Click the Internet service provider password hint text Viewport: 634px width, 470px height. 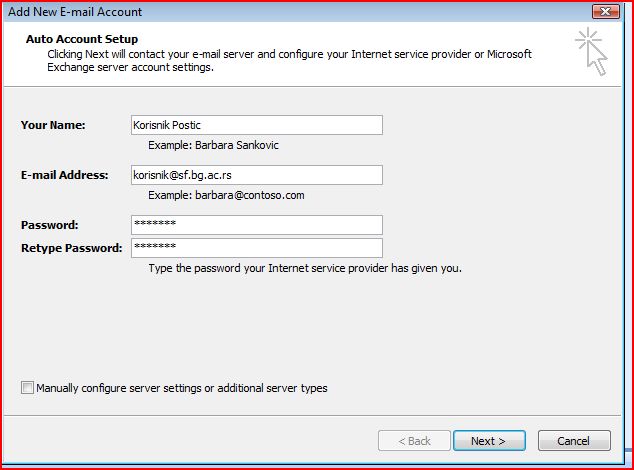(305, 268)
